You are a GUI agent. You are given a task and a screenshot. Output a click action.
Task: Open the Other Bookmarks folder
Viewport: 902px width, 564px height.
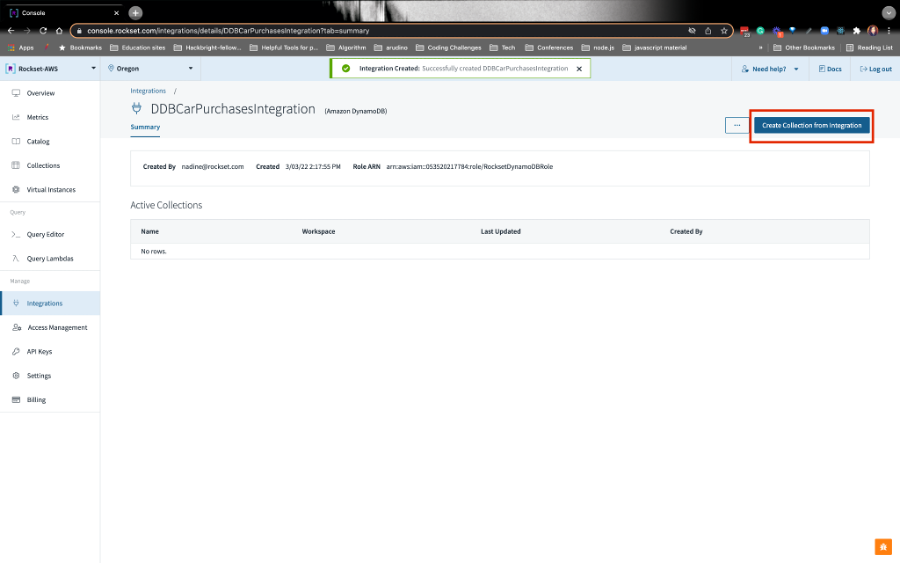pyautogui.click(x=804, y=48)
